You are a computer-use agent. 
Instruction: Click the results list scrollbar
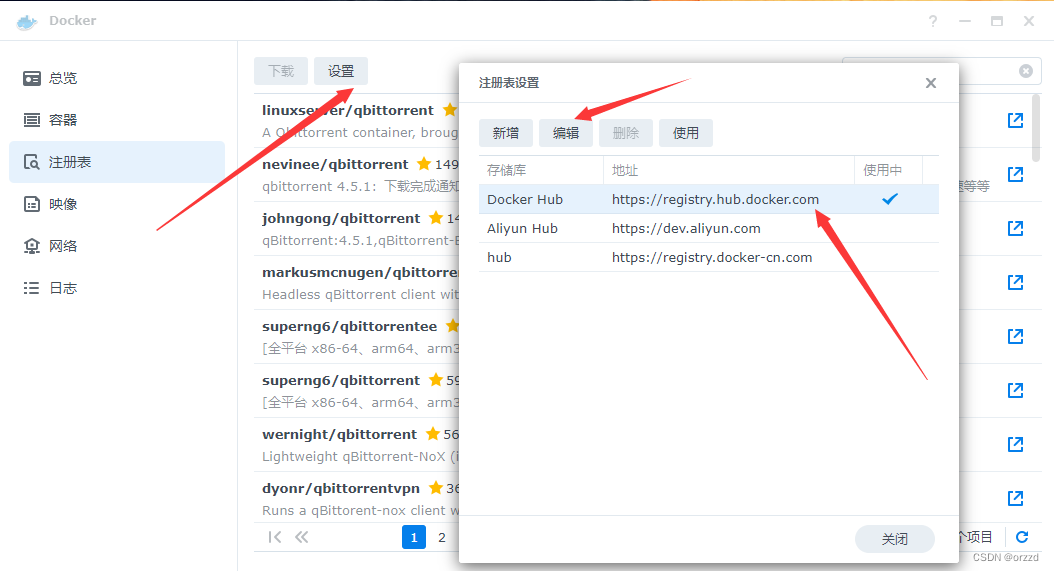click(x=1036, y=128)
